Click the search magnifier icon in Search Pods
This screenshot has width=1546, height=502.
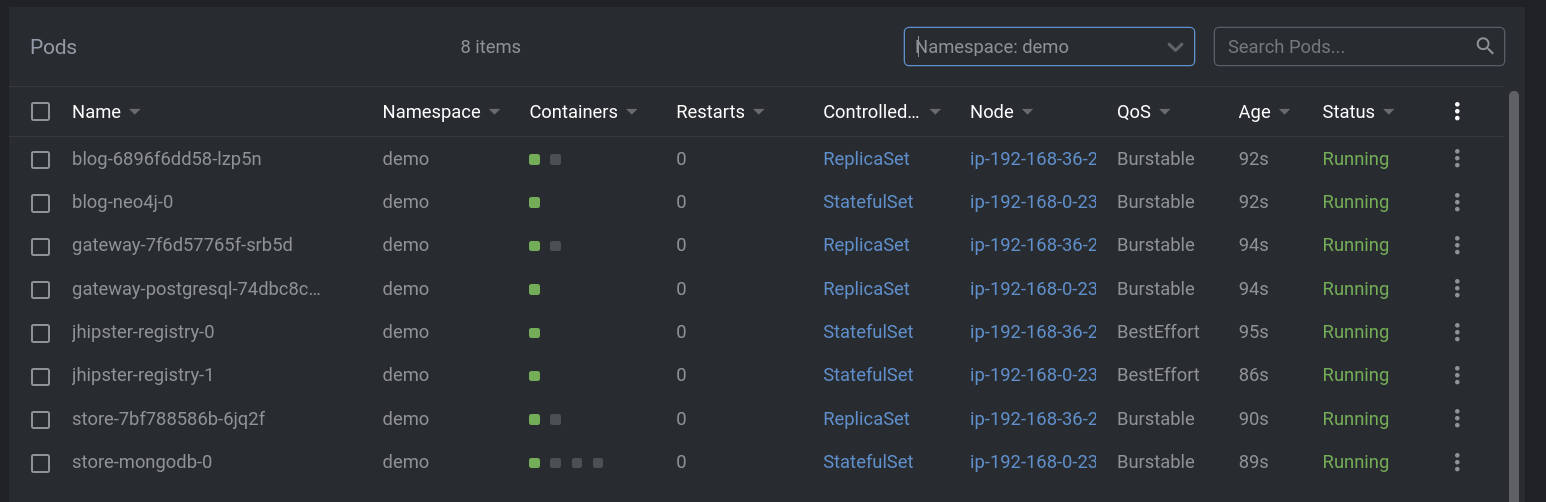[x=1485, y=46]
